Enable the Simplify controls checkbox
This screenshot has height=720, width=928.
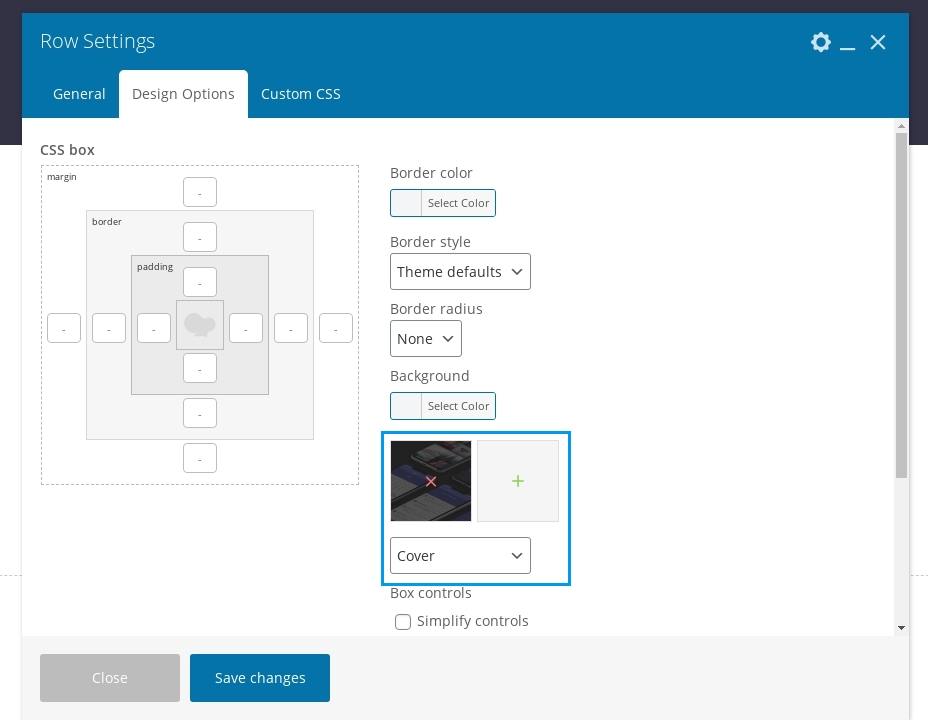coord(403,622)
